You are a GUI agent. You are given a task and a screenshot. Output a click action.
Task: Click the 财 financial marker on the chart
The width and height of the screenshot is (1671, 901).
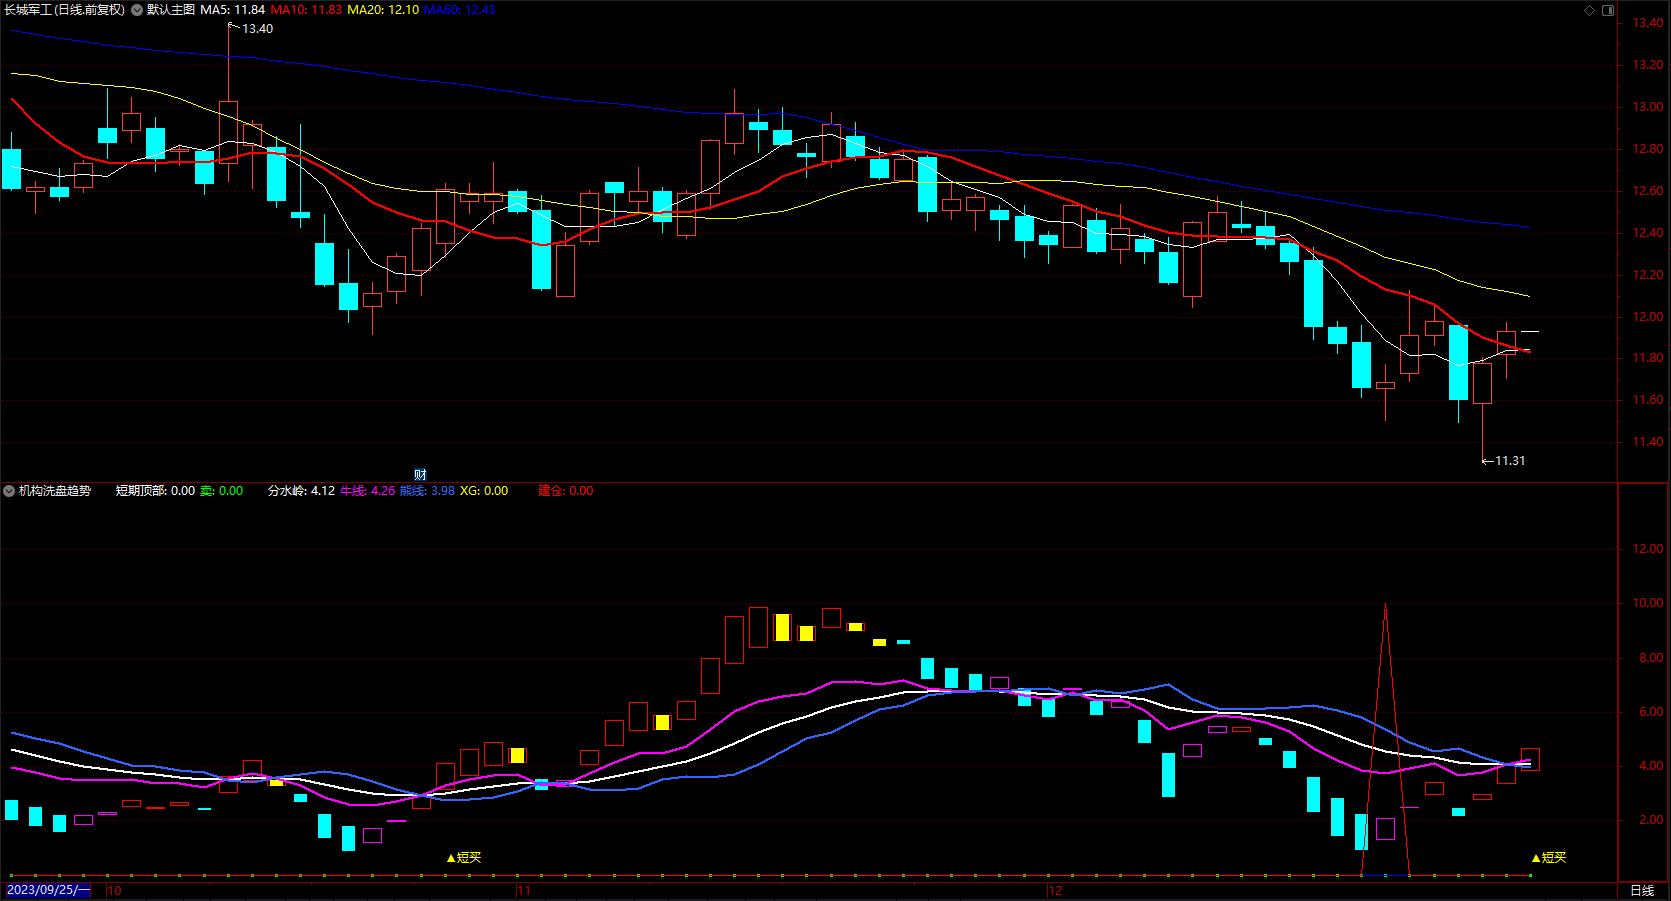[420, 474]
